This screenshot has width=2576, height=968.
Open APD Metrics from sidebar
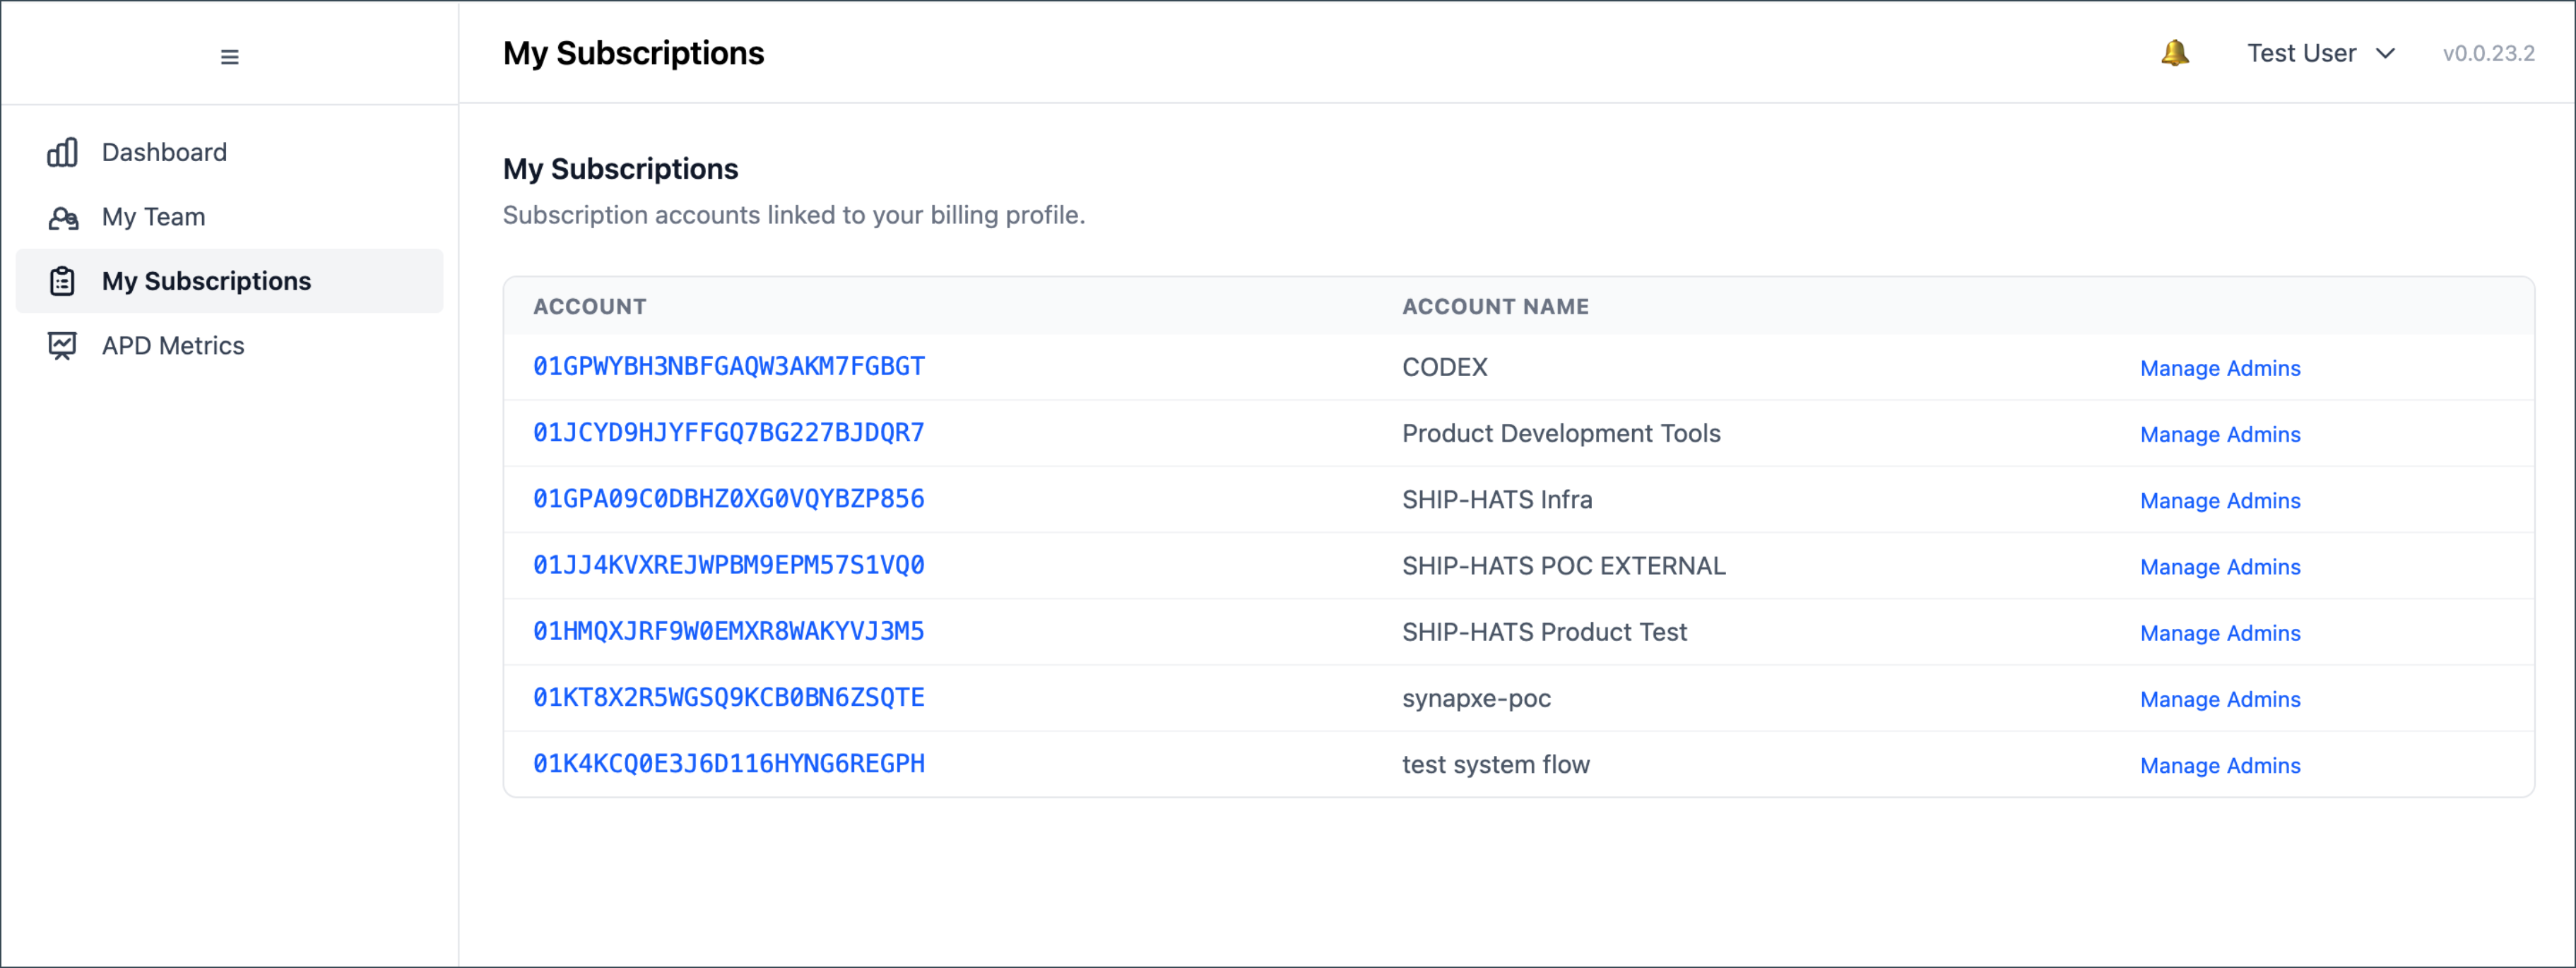click(x=229, y=346)
